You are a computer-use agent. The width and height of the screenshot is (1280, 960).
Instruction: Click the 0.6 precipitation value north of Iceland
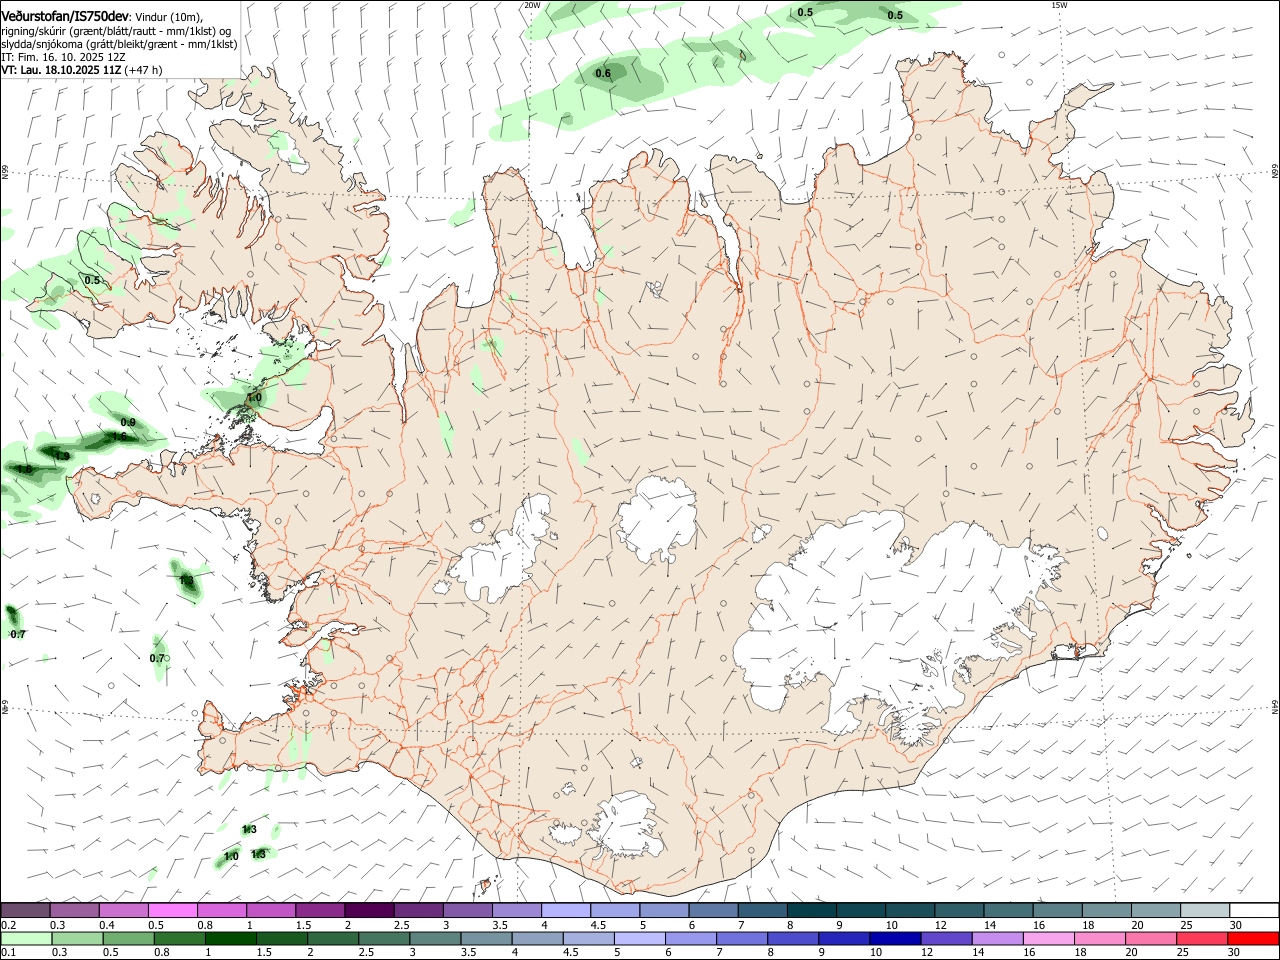(x=603, y=73)
